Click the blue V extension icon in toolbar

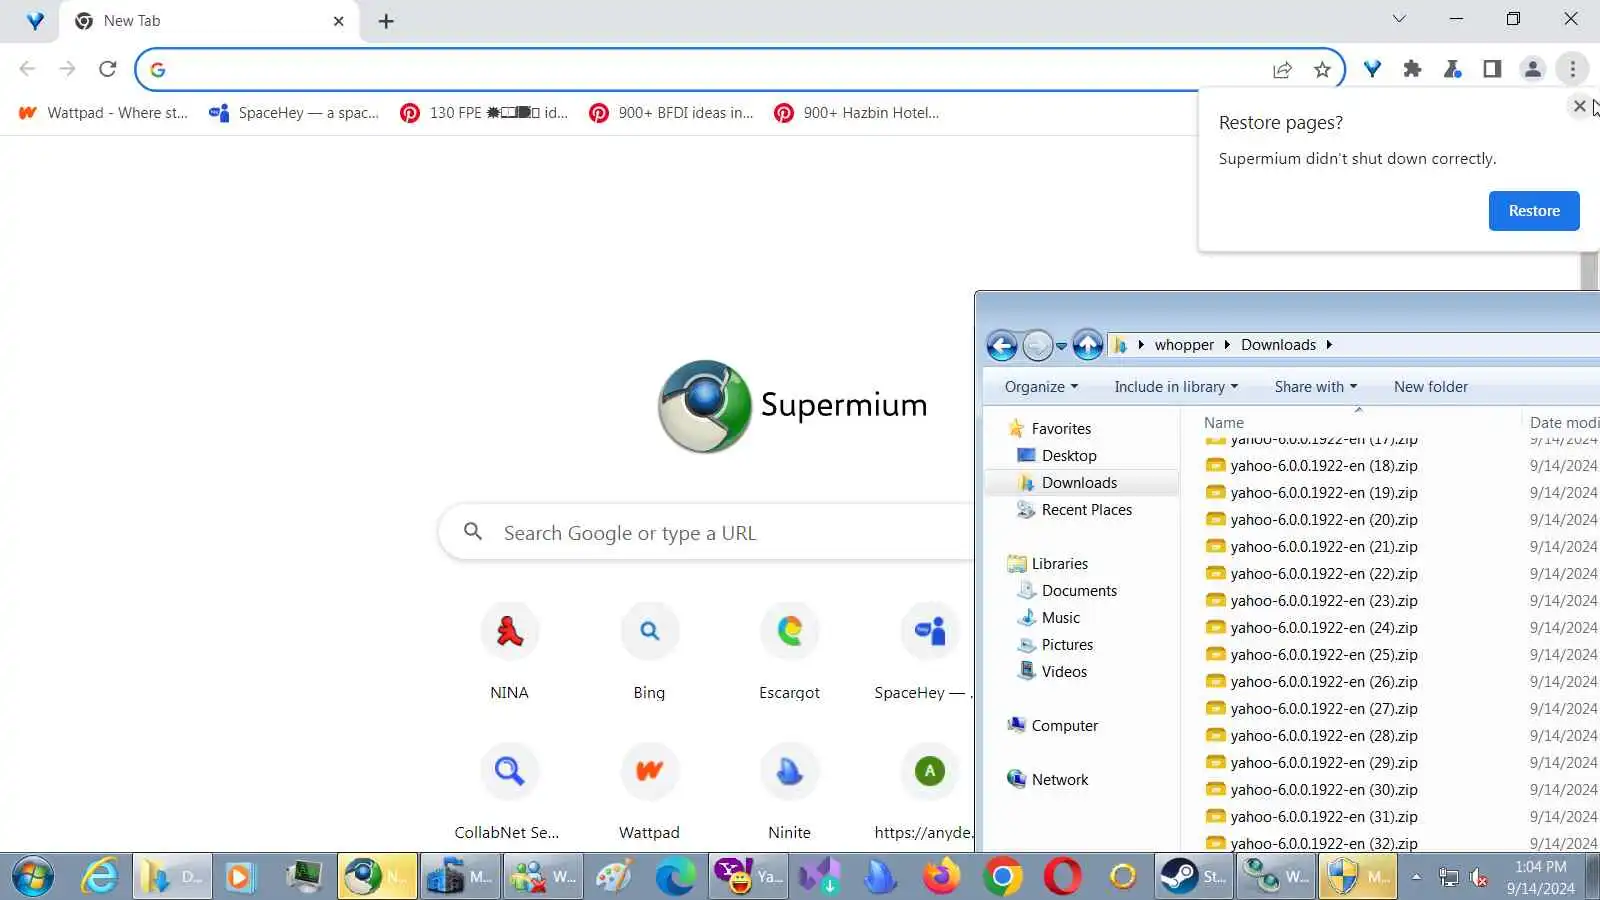coord(1372,69)
